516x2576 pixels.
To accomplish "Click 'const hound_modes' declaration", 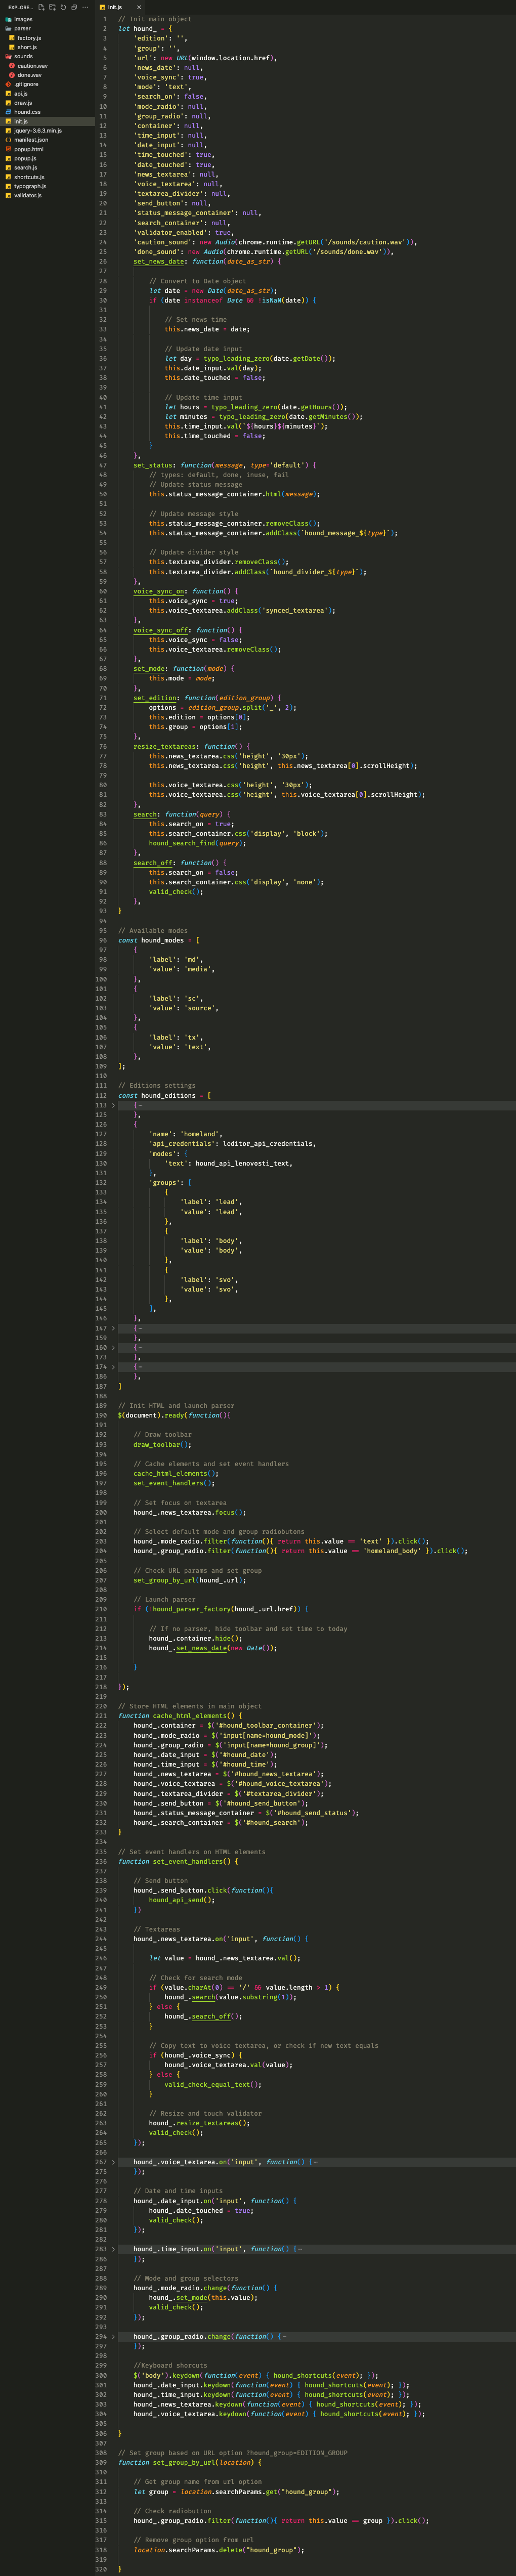I will [x=152, y=940].
